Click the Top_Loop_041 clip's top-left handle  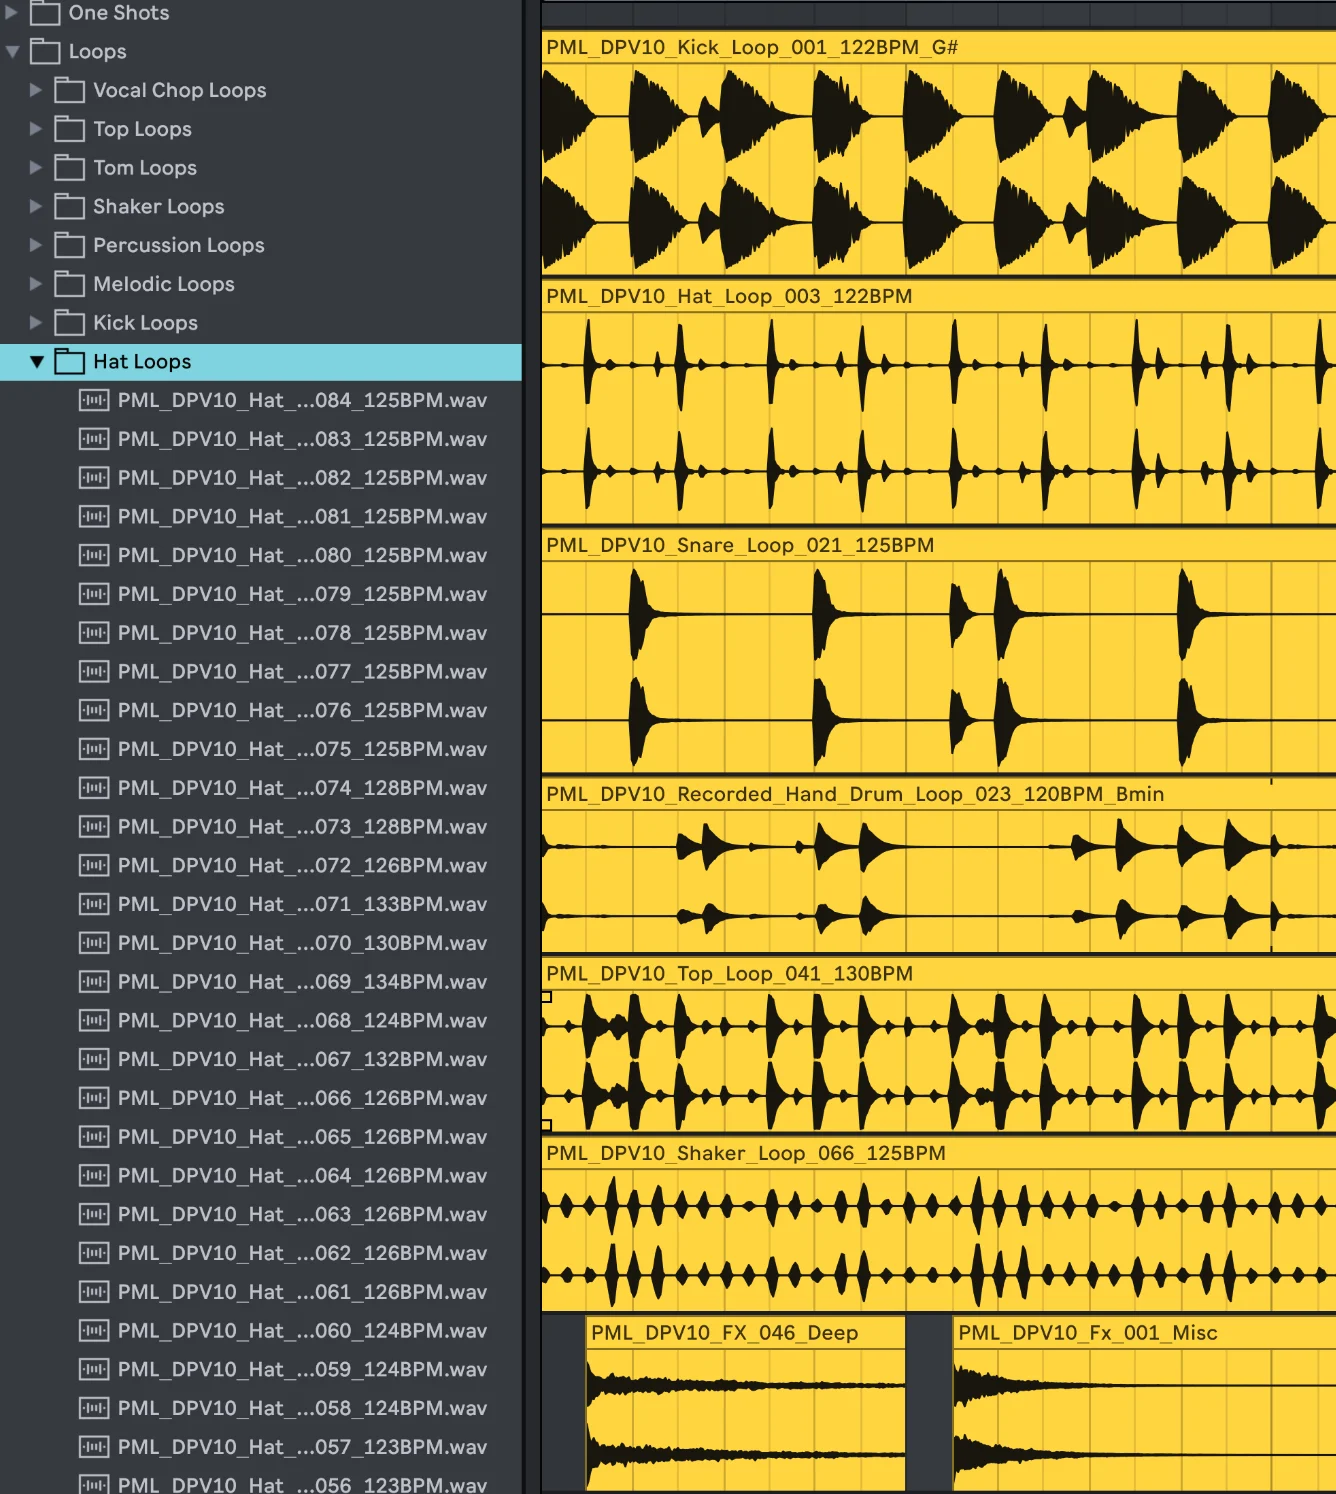click(546, 997)
